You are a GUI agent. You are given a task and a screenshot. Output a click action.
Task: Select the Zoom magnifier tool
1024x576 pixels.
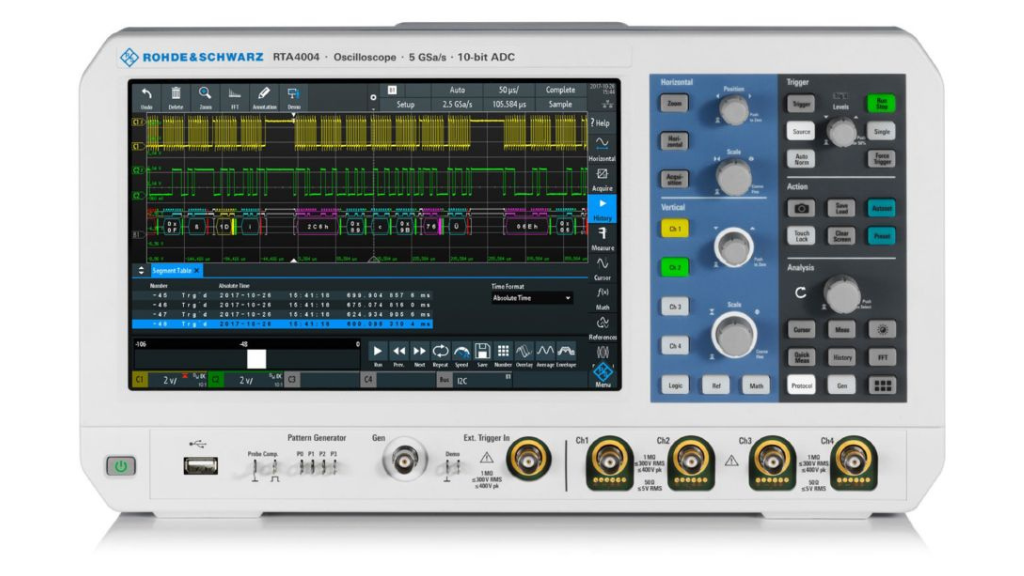[205, 96]
